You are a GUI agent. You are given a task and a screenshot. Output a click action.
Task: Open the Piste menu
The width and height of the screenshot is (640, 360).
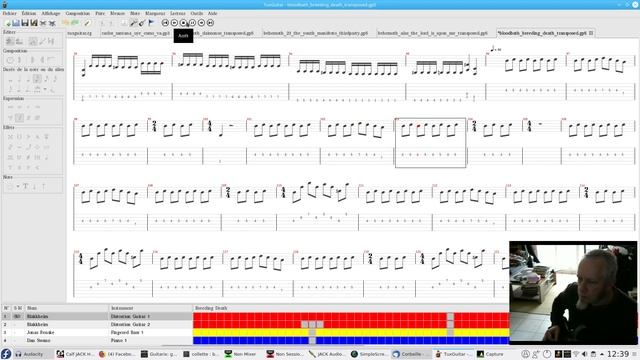click(x=100, y=13)
